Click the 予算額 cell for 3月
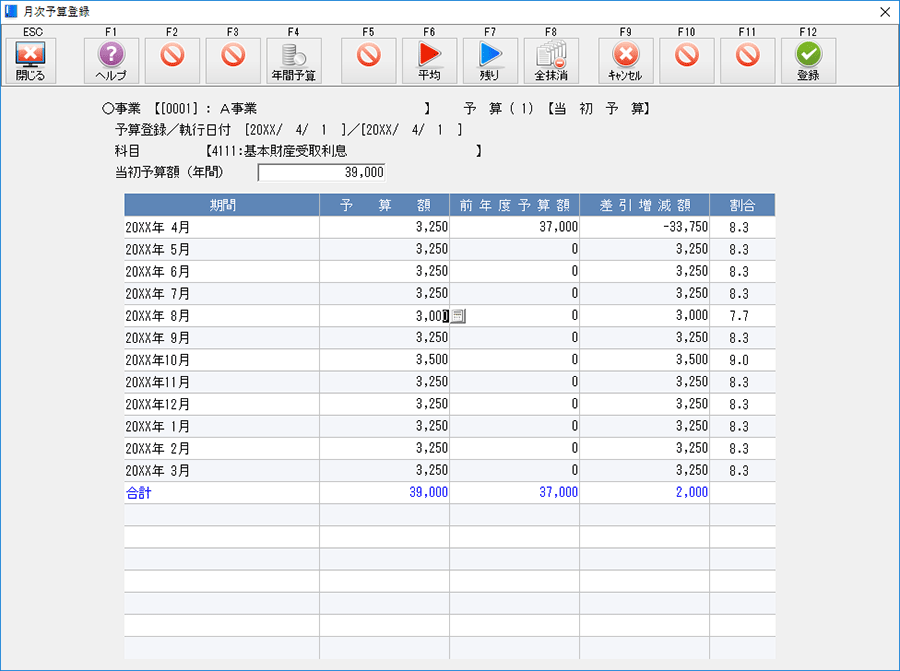Screen dimensions: 900x671 pos(385,470)
